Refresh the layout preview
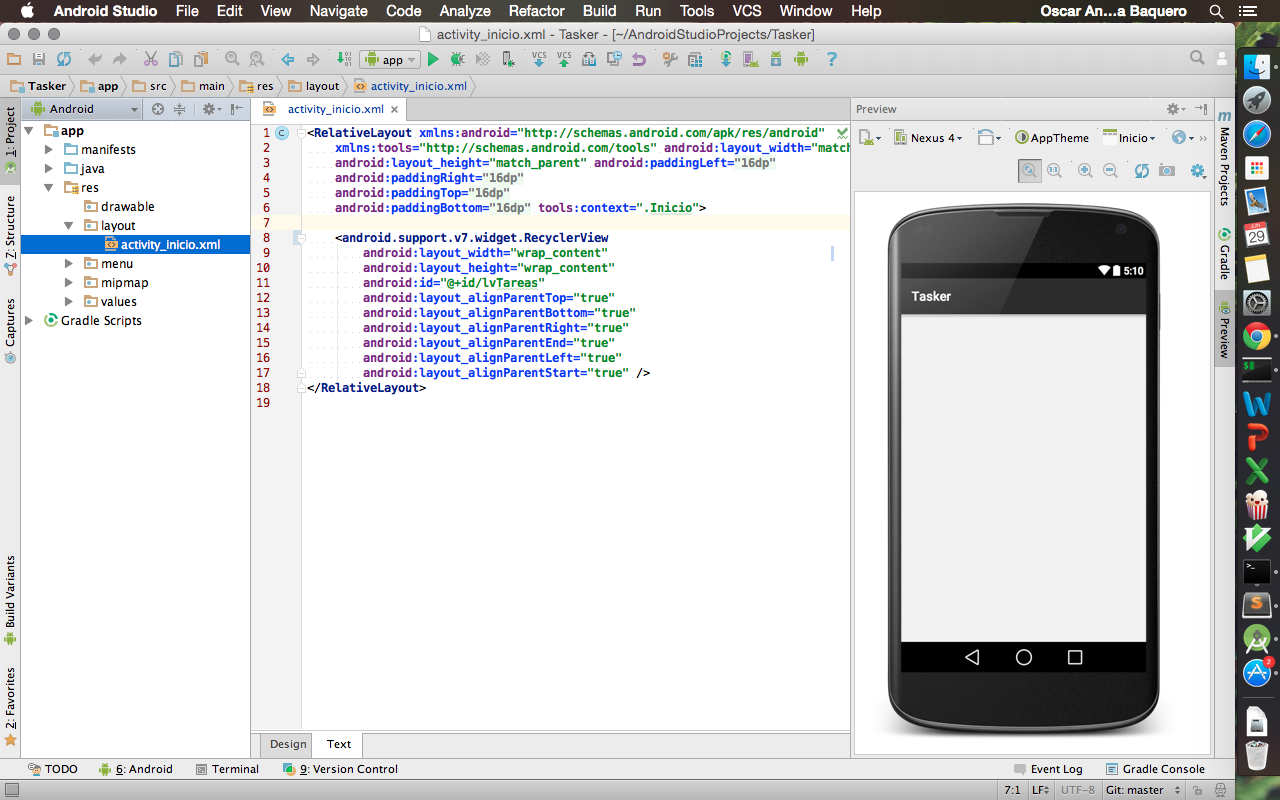The width and height of the screenshot is (1280, 800). 1142,171
